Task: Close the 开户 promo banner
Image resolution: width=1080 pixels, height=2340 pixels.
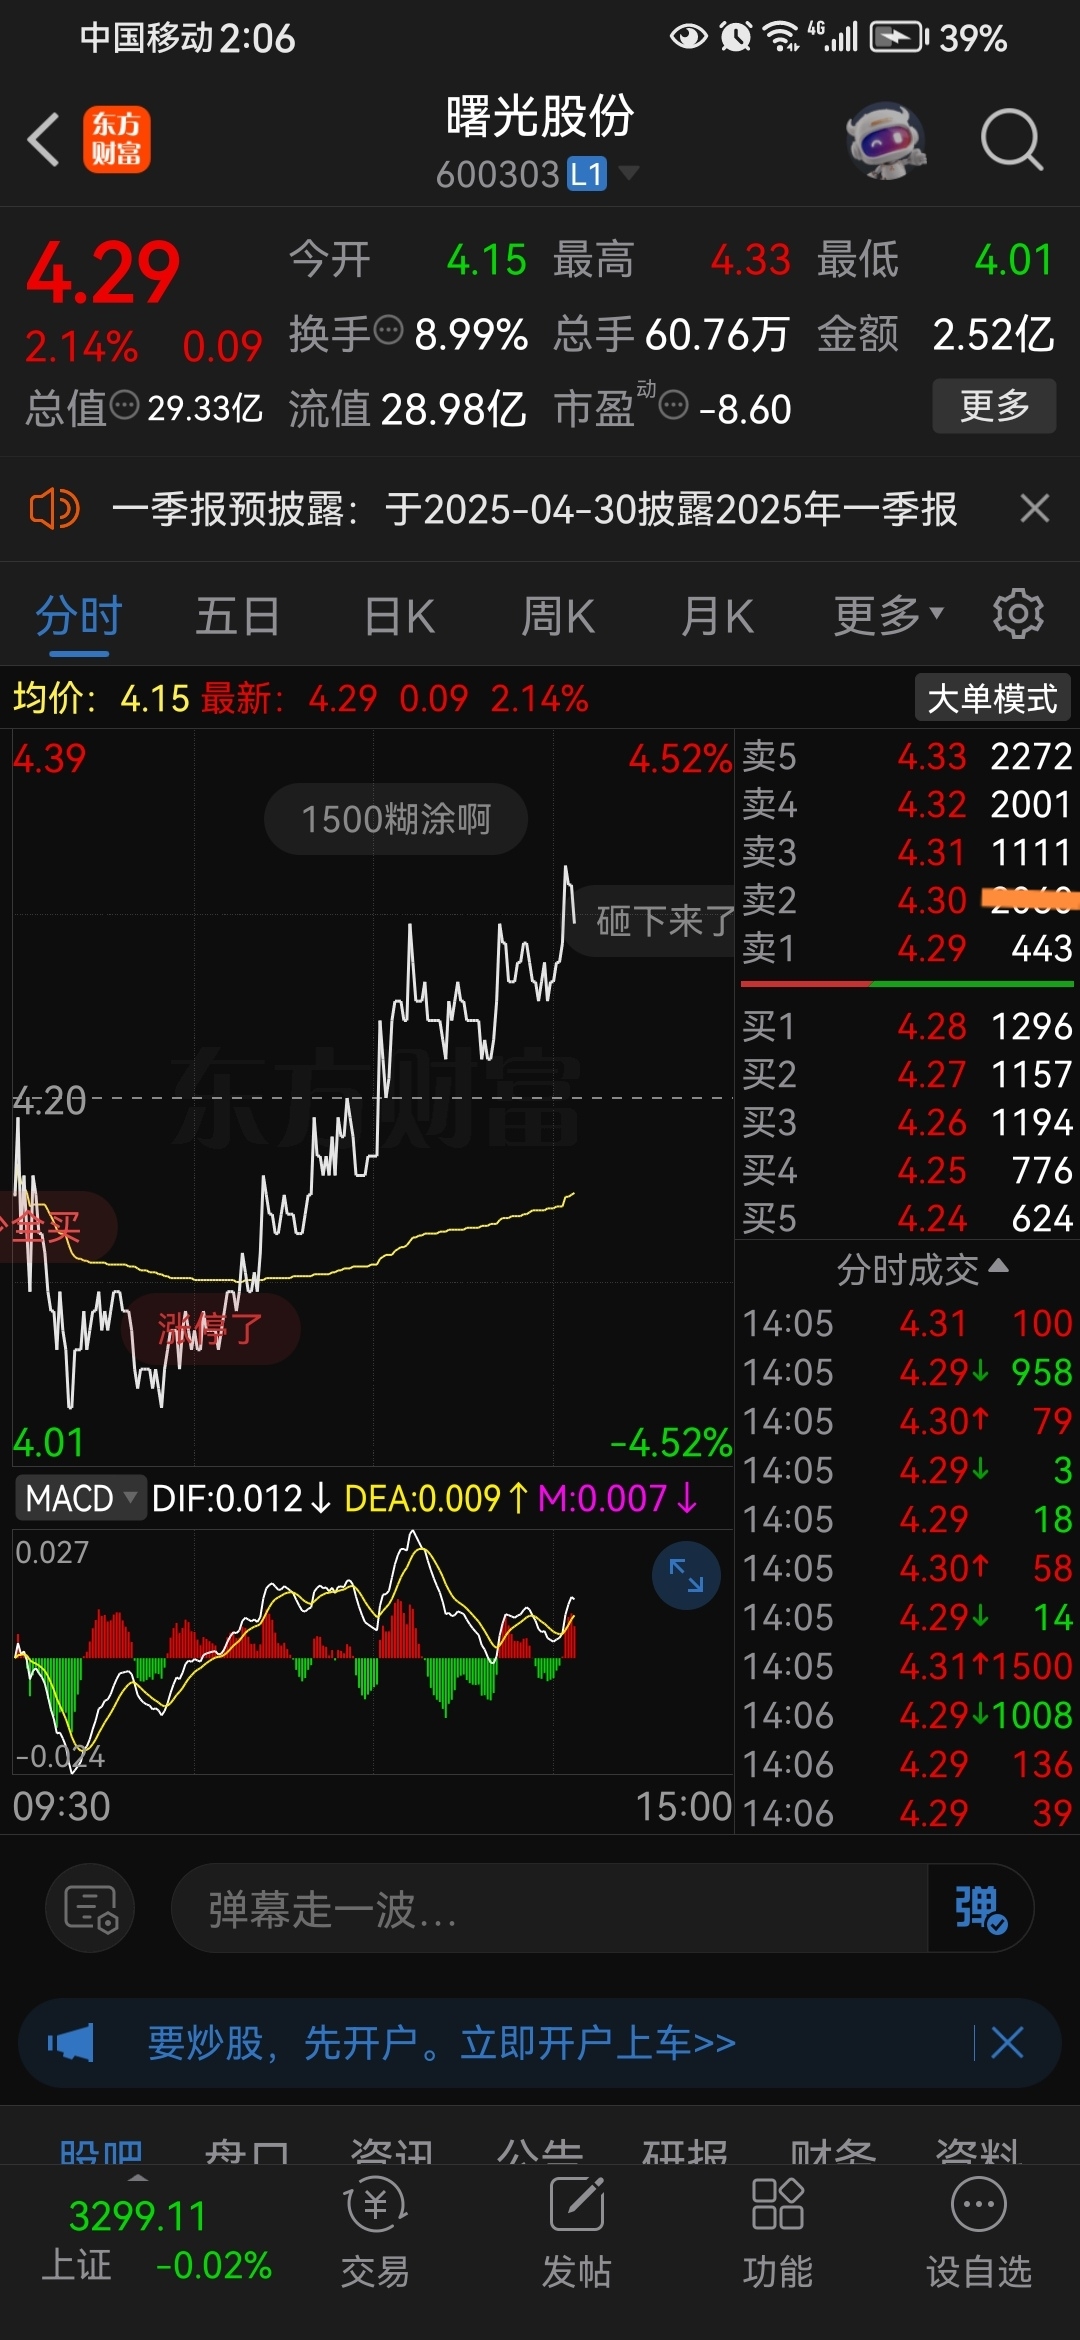Action: [x=1007, y=2043]
